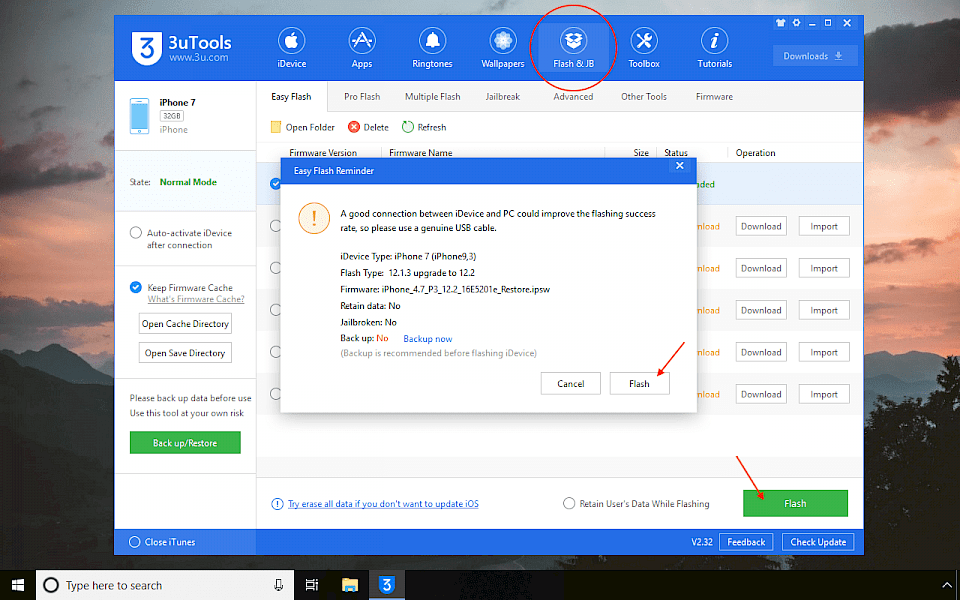Click the skin (shirt) icon in title bar
This screenshot has width=960, height=600.
tap(780, 23)
